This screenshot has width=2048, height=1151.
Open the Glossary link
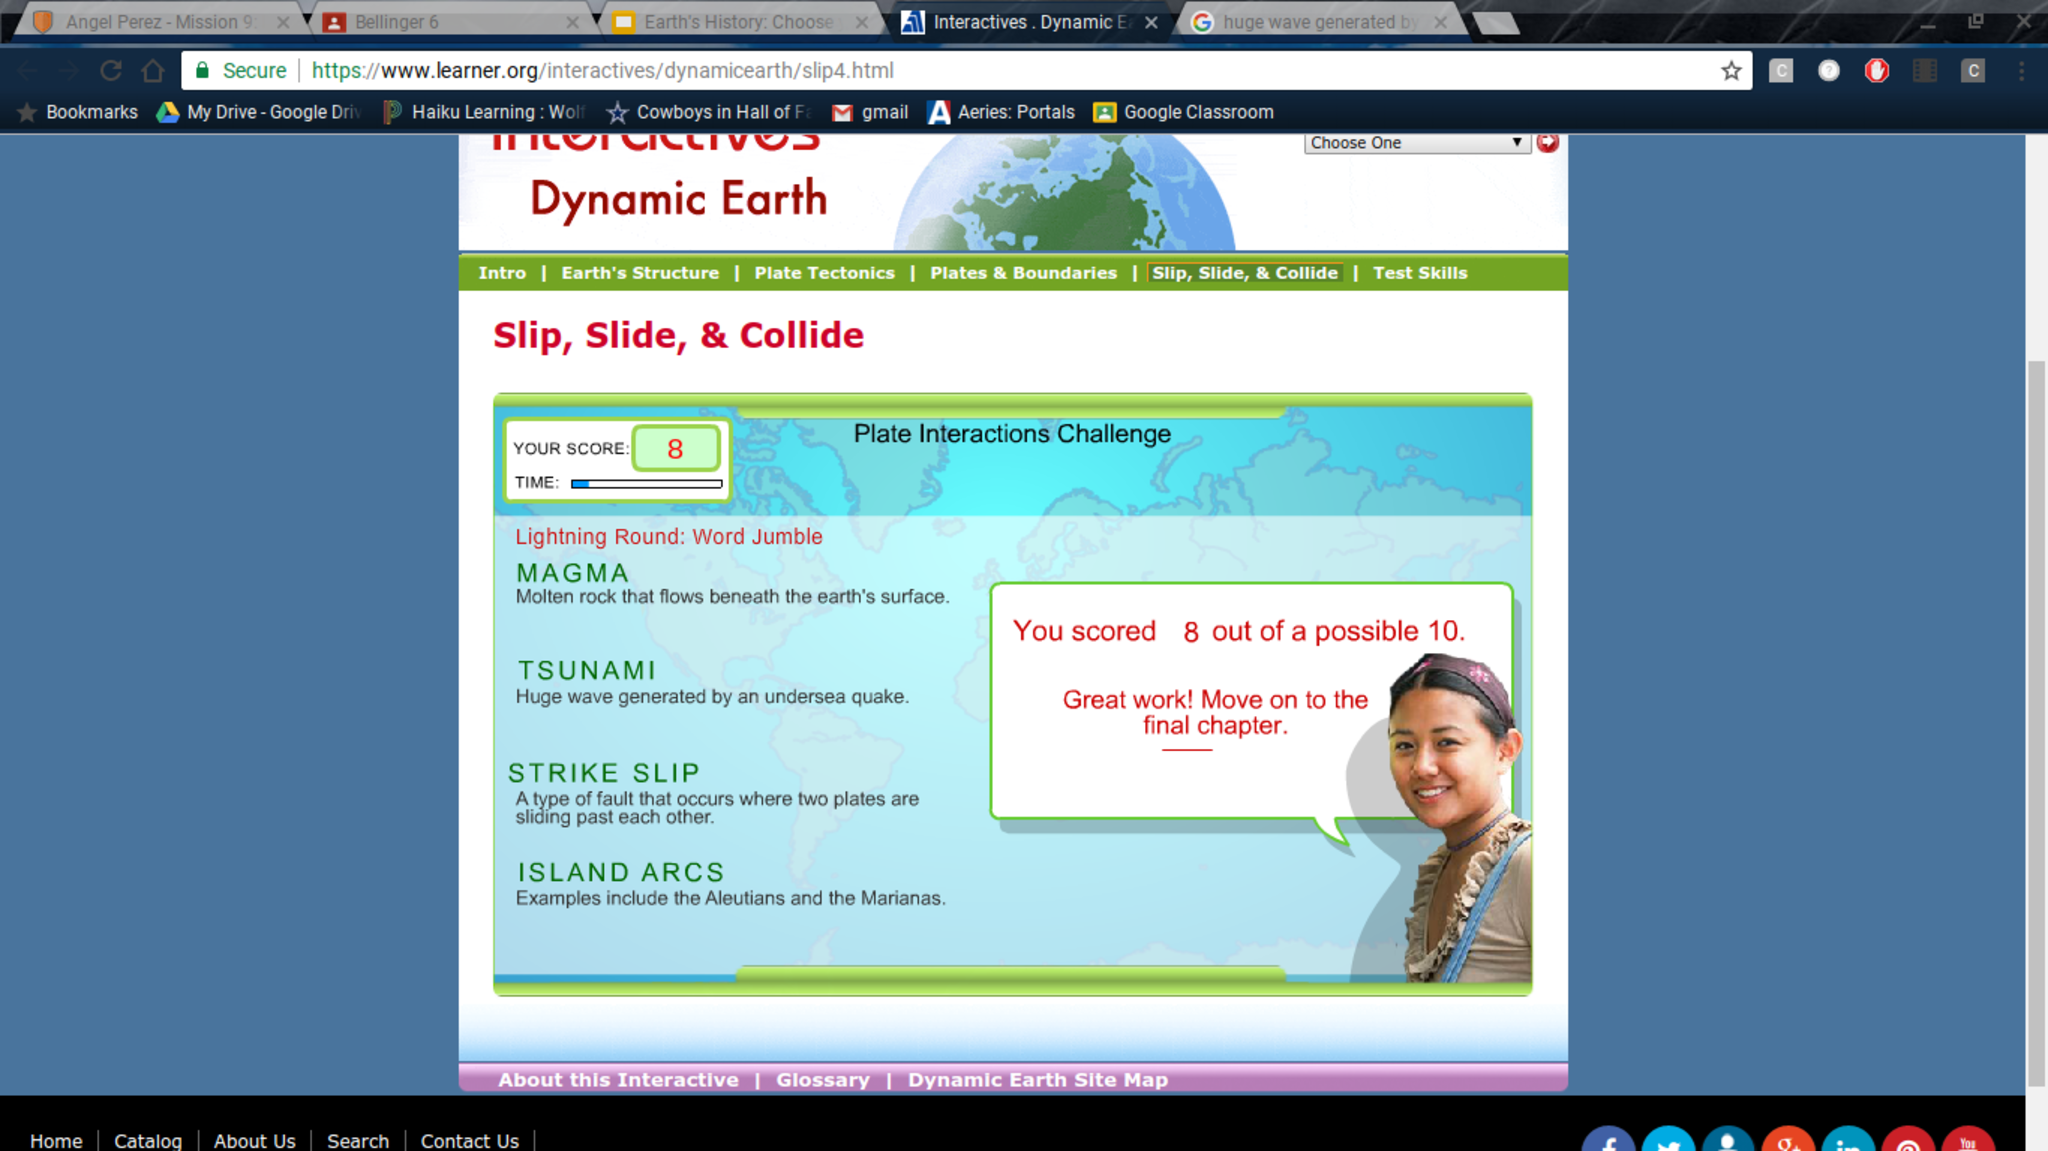click(x=822, y=1080)
